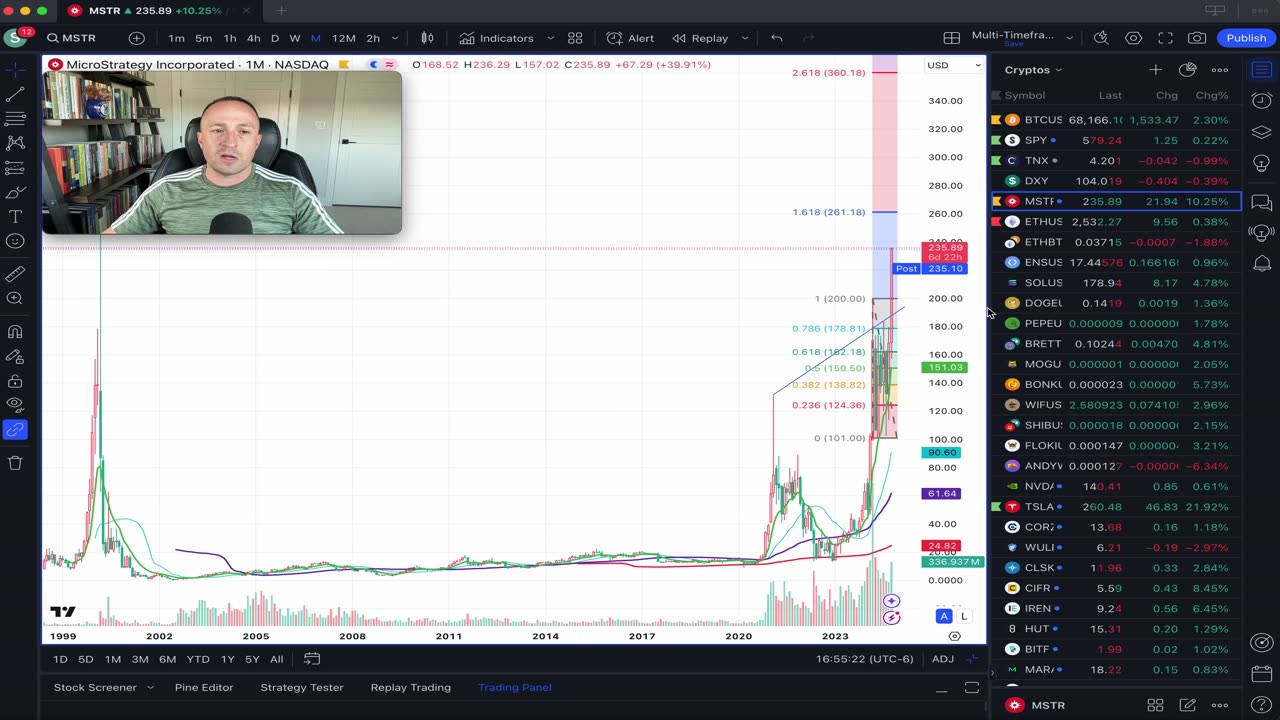Viewport: 1280px width, 720px height.
Task: Activate the zoom in tool
Action: 15,298
